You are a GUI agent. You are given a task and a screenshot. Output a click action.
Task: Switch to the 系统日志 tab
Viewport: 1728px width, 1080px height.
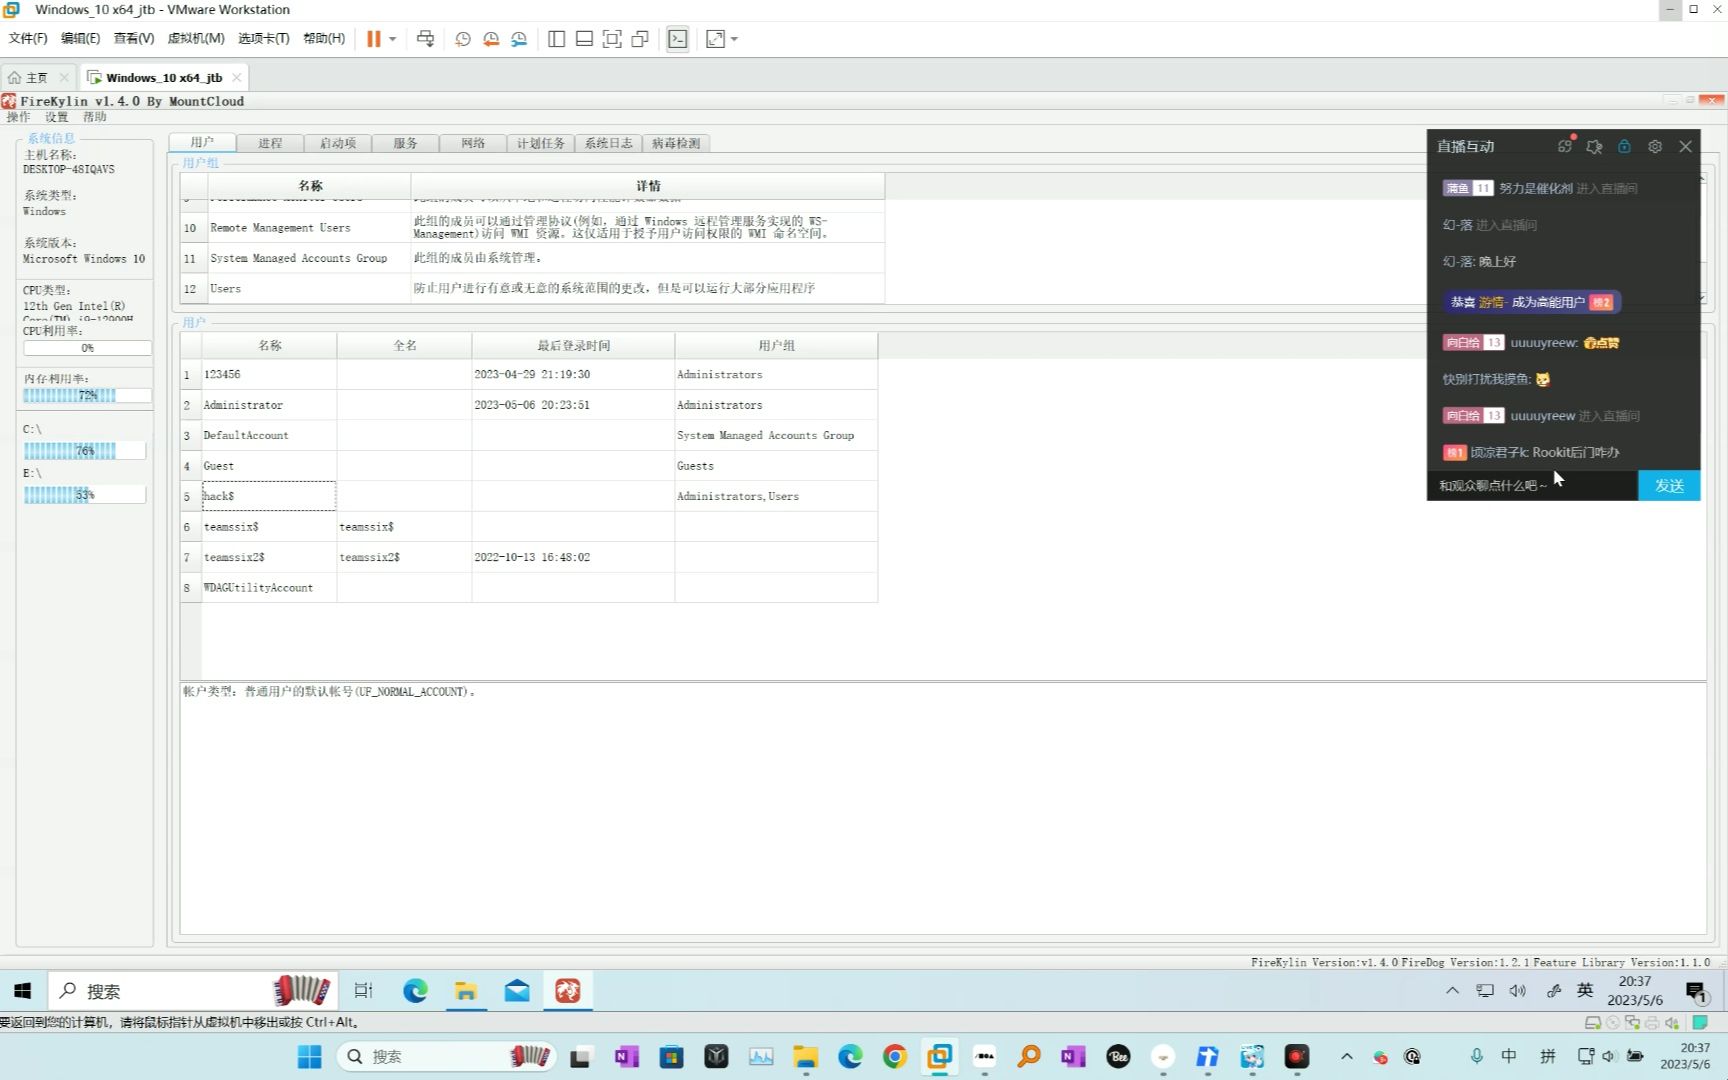pos(608,143)
